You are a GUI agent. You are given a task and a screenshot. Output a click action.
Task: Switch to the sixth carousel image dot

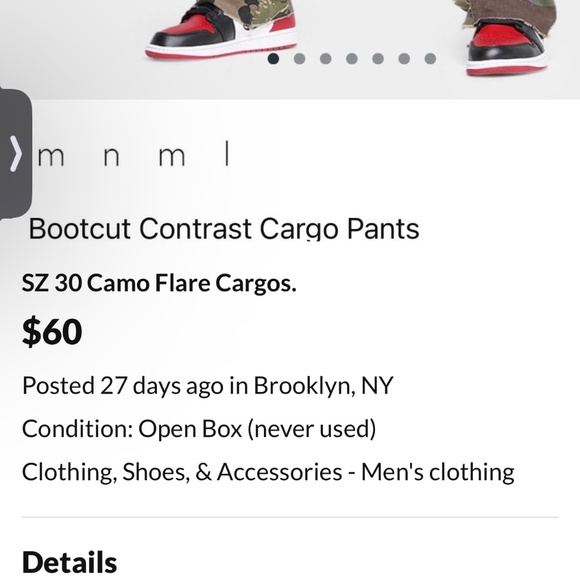coord(404,58)
